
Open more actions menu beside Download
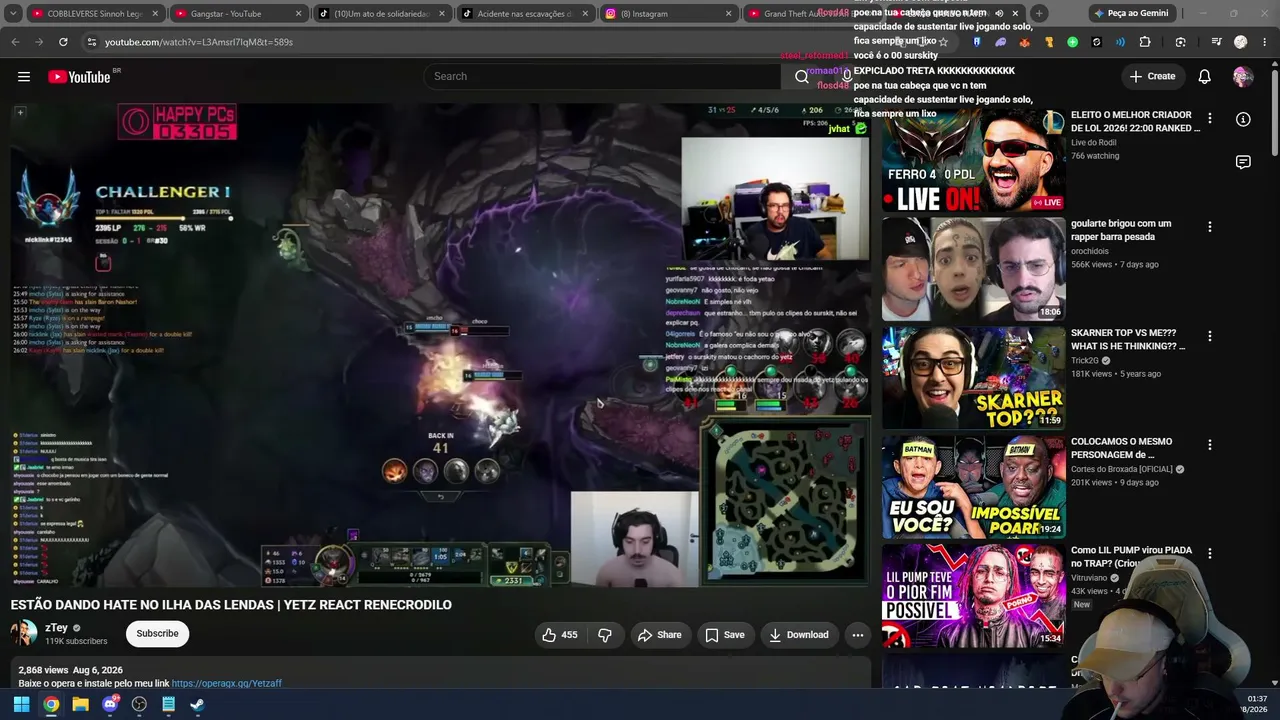(857, 635)
